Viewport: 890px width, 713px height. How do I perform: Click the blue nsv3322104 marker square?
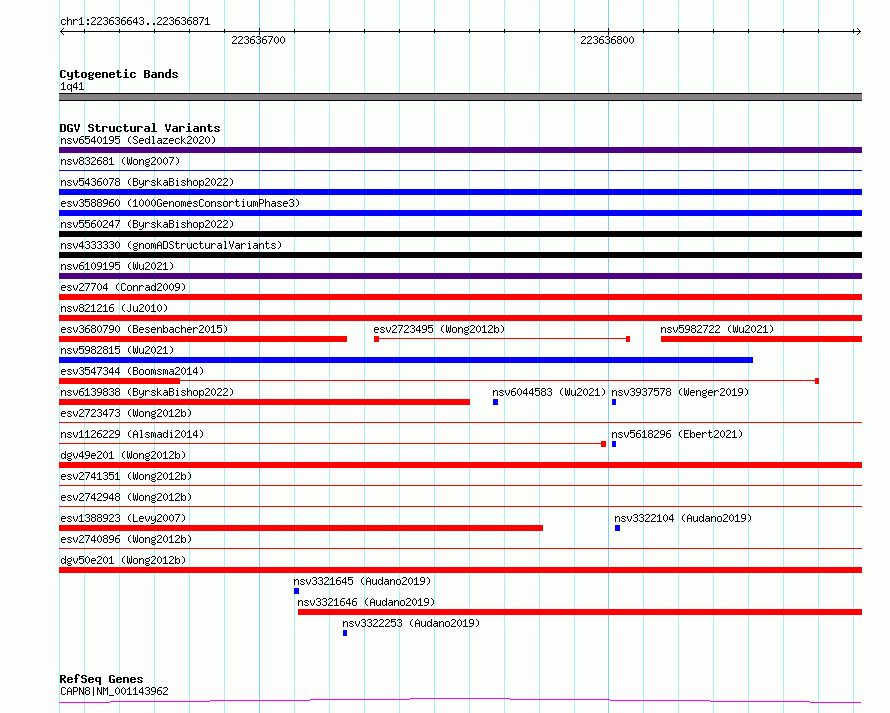pyautogui.click(x=618, y=528)
